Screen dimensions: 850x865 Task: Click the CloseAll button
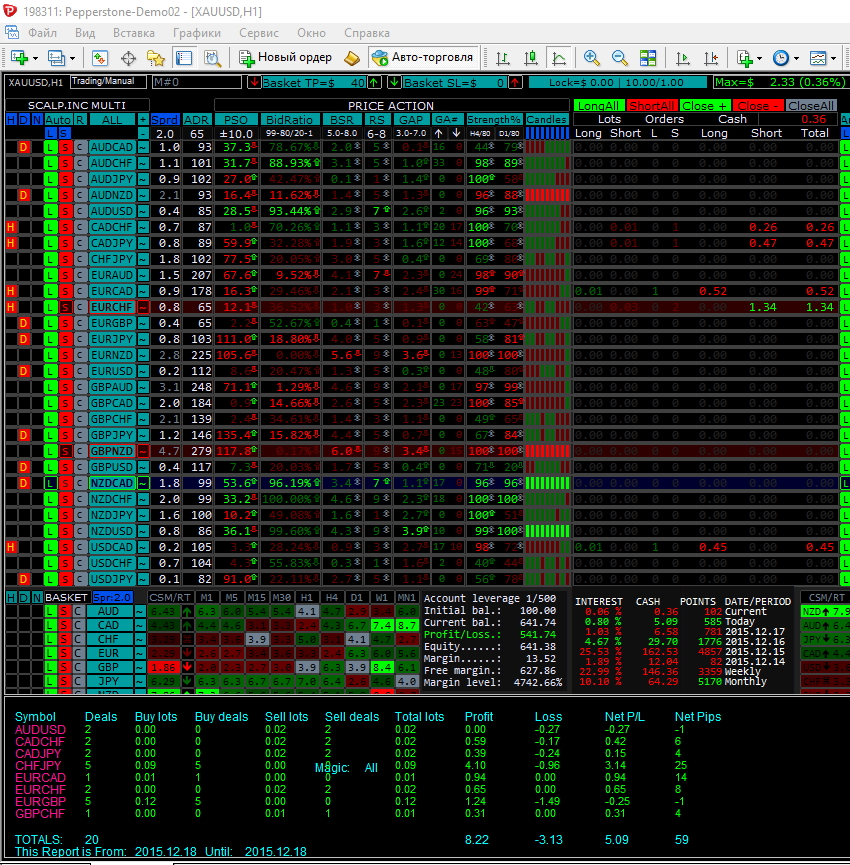(x=811, y=105)
